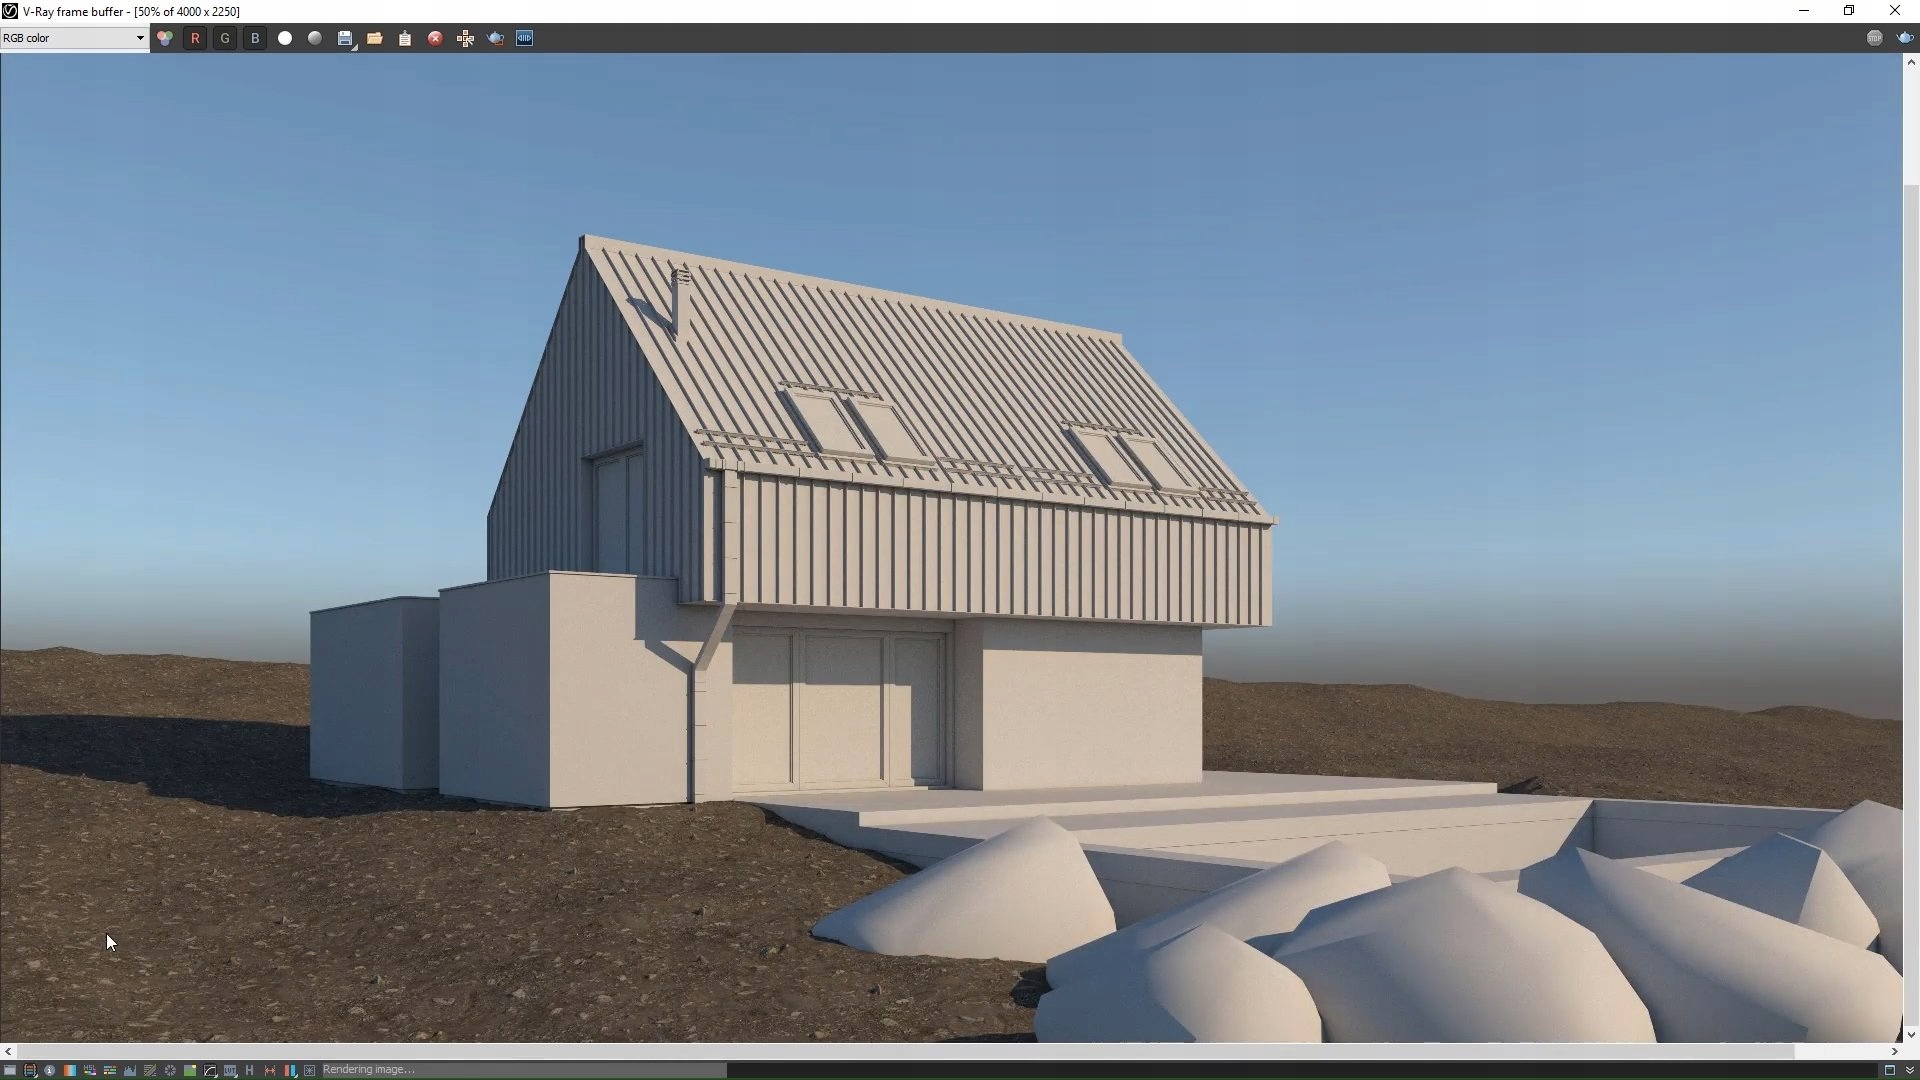1920x1080 pixels.
Task: Start region render with teapot icon
Action: [x=495, y=38]
